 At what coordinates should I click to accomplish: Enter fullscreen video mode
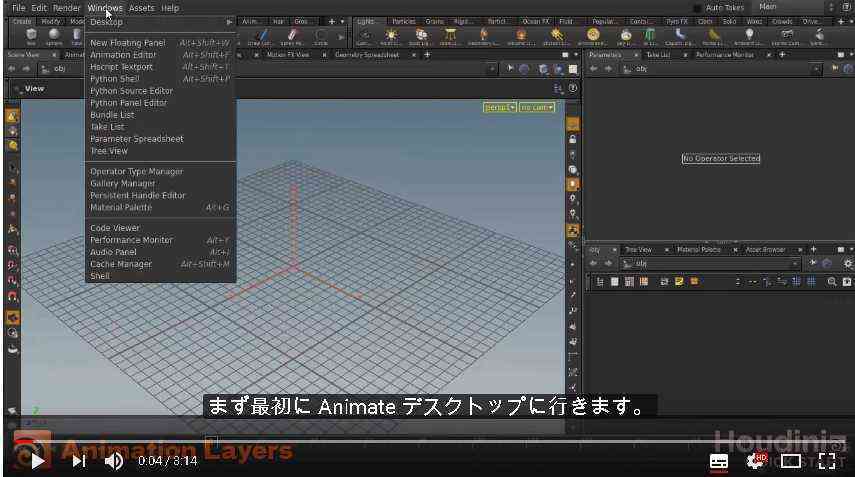(827, 462)
